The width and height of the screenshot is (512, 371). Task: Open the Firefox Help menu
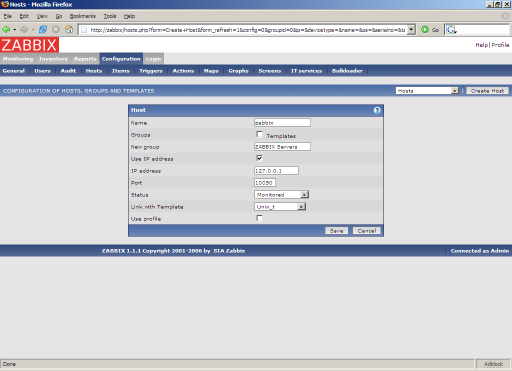click(x=129, y=16)
